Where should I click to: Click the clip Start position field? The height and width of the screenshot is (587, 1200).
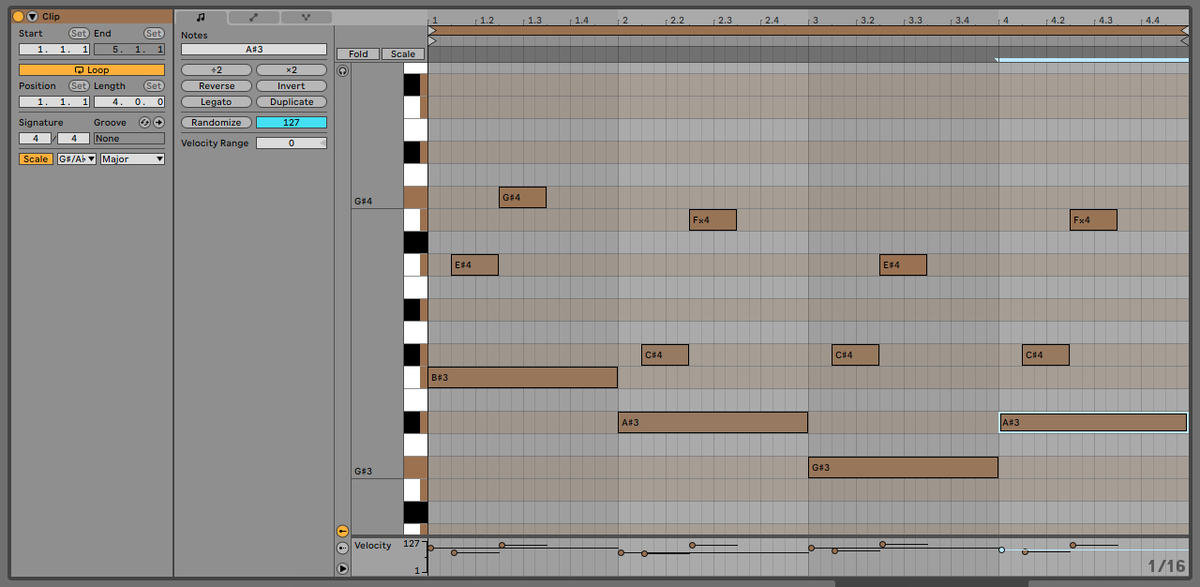tap(54, 49)
